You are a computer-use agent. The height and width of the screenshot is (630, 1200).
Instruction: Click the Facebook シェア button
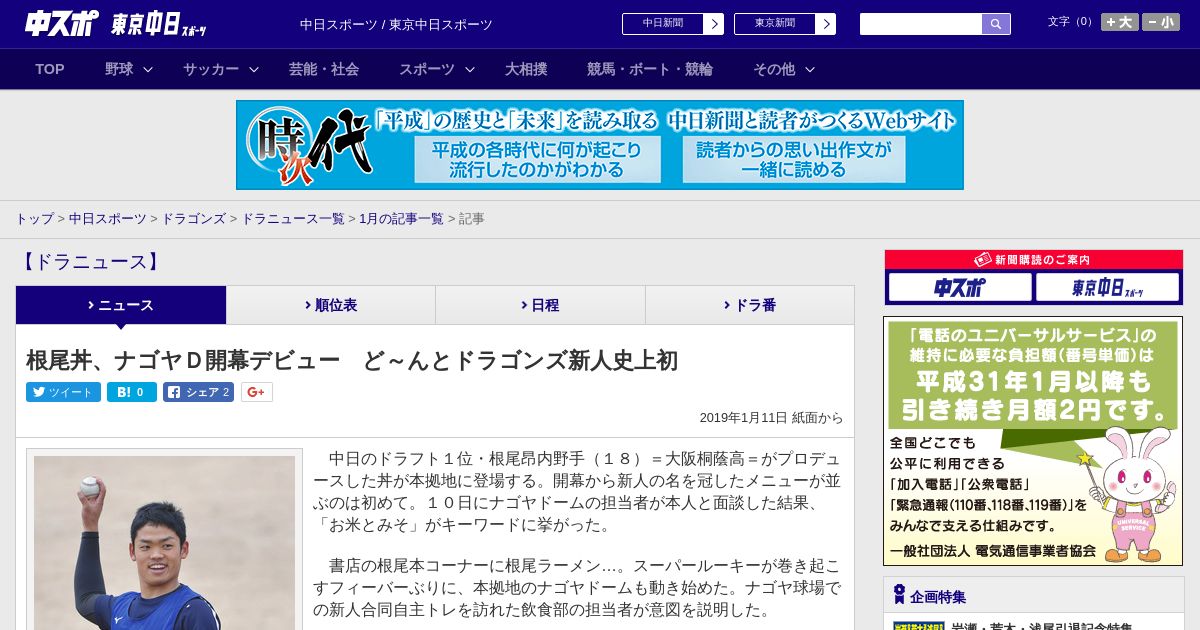pyautogui.click(x=199, y=392)
